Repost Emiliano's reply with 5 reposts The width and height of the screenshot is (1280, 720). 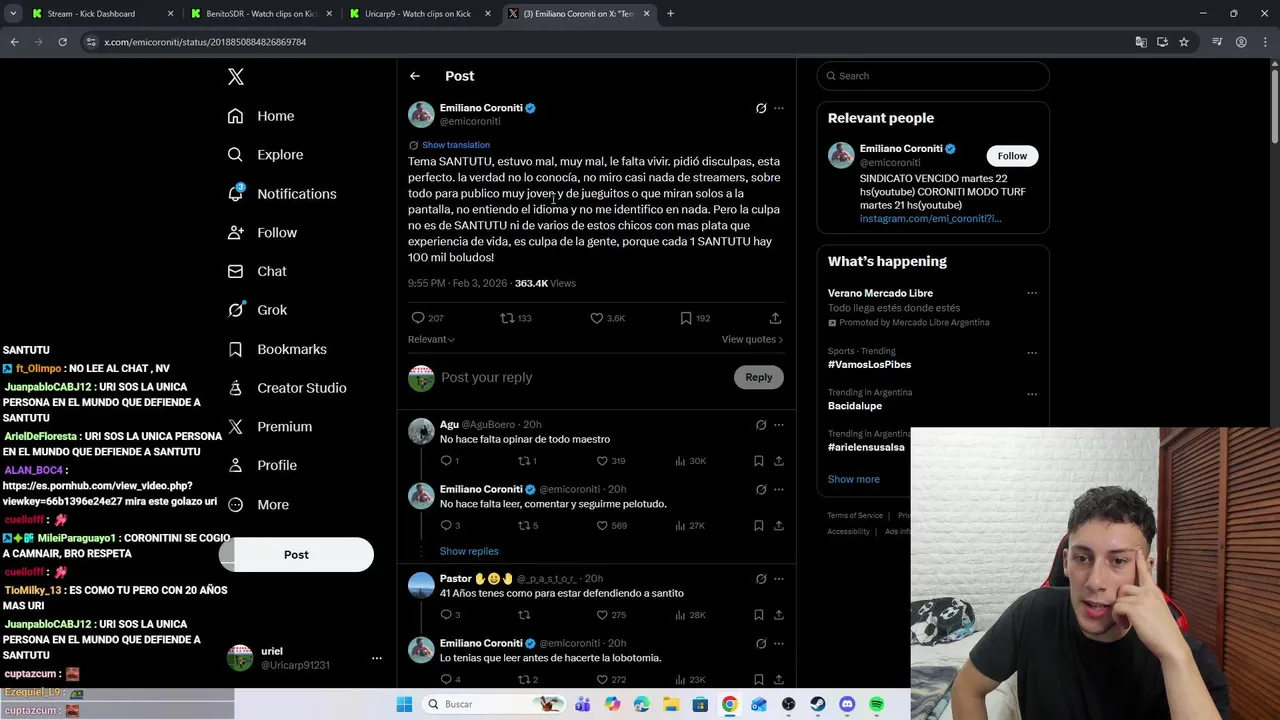523,525
